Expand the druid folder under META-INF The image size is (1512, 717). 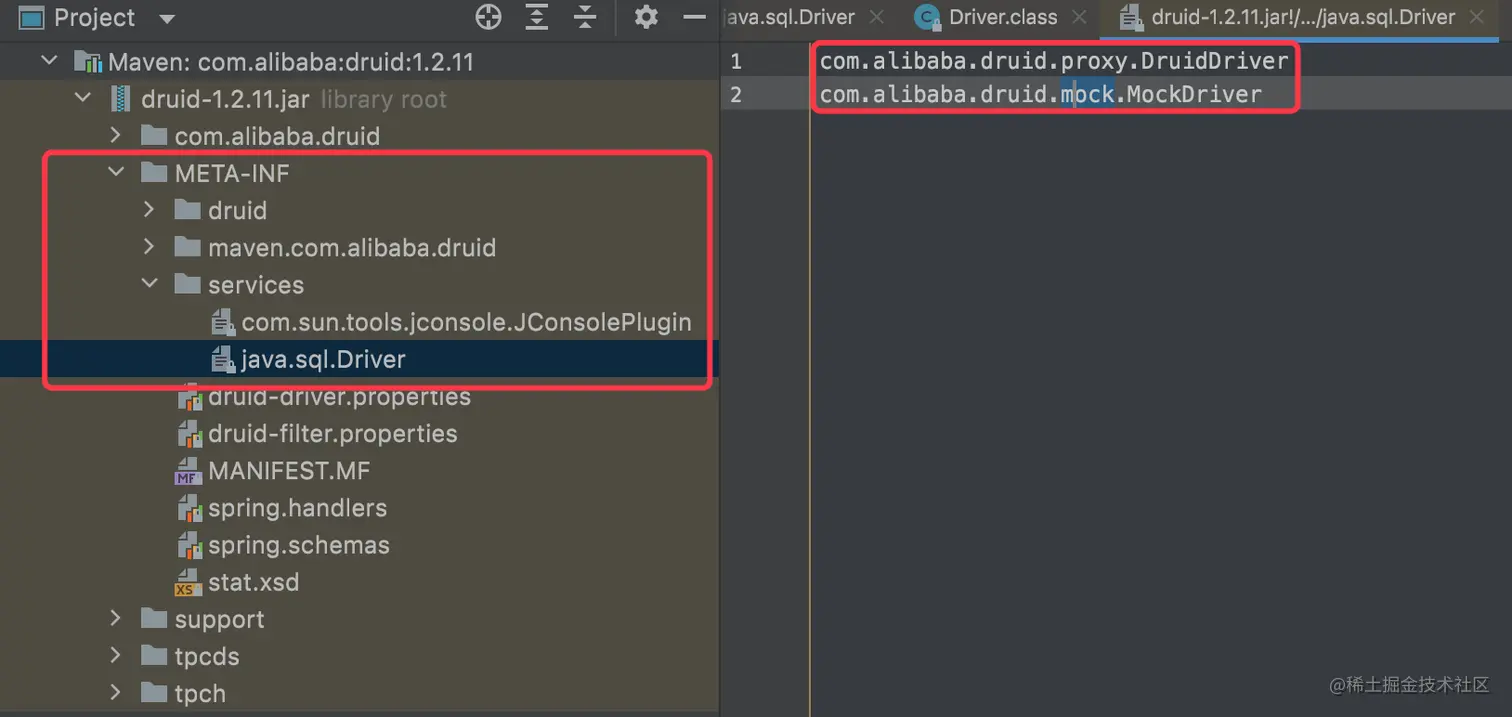(150, 210)
